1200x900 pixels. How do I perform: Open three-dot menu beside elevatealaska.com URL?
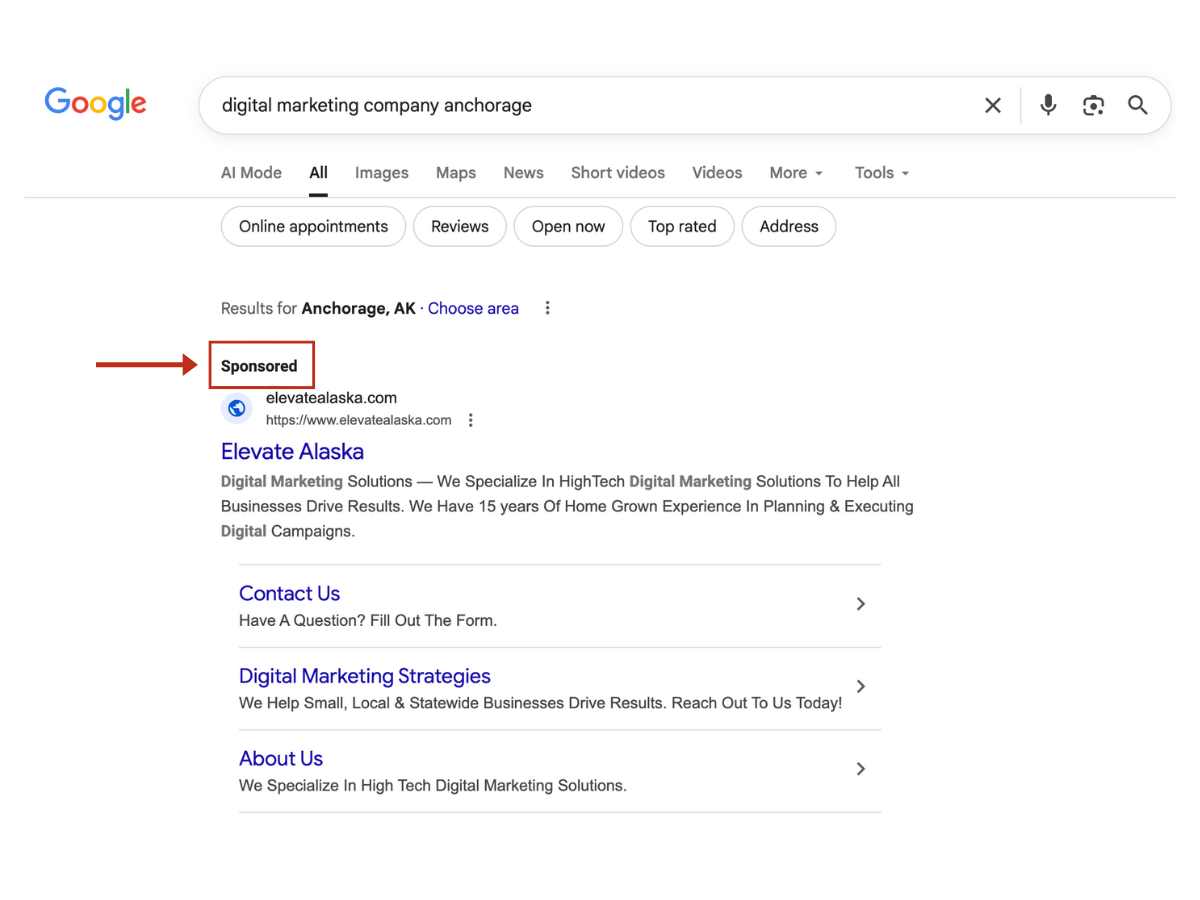tap(471, 420)
